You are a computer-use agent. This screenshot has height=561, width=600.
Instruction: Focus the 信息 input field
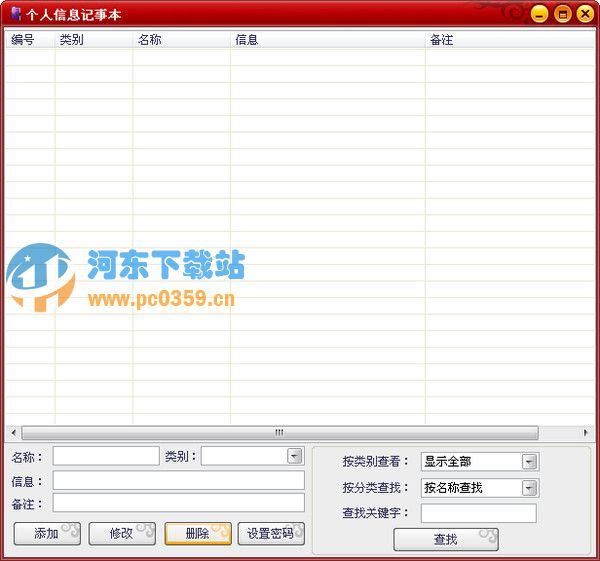[x=179, y=480]
